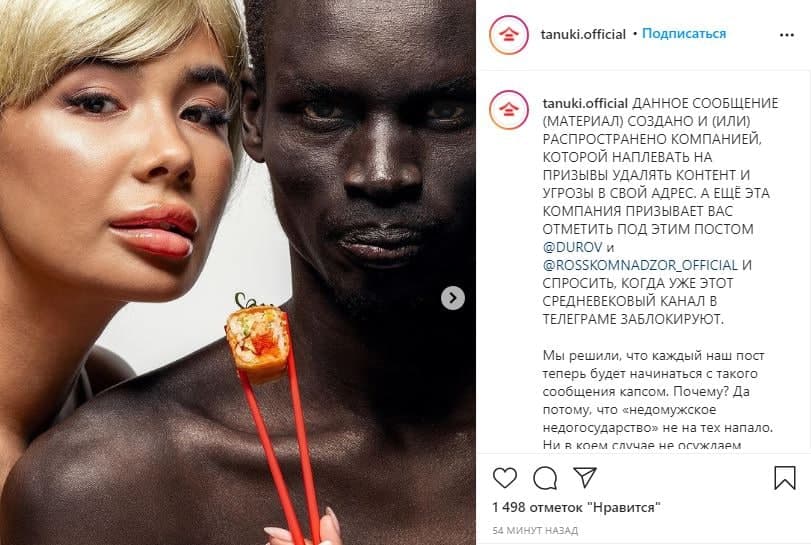
Task: Open the tanuki.official avatar in the post header
Action: (x=509, y=35)
